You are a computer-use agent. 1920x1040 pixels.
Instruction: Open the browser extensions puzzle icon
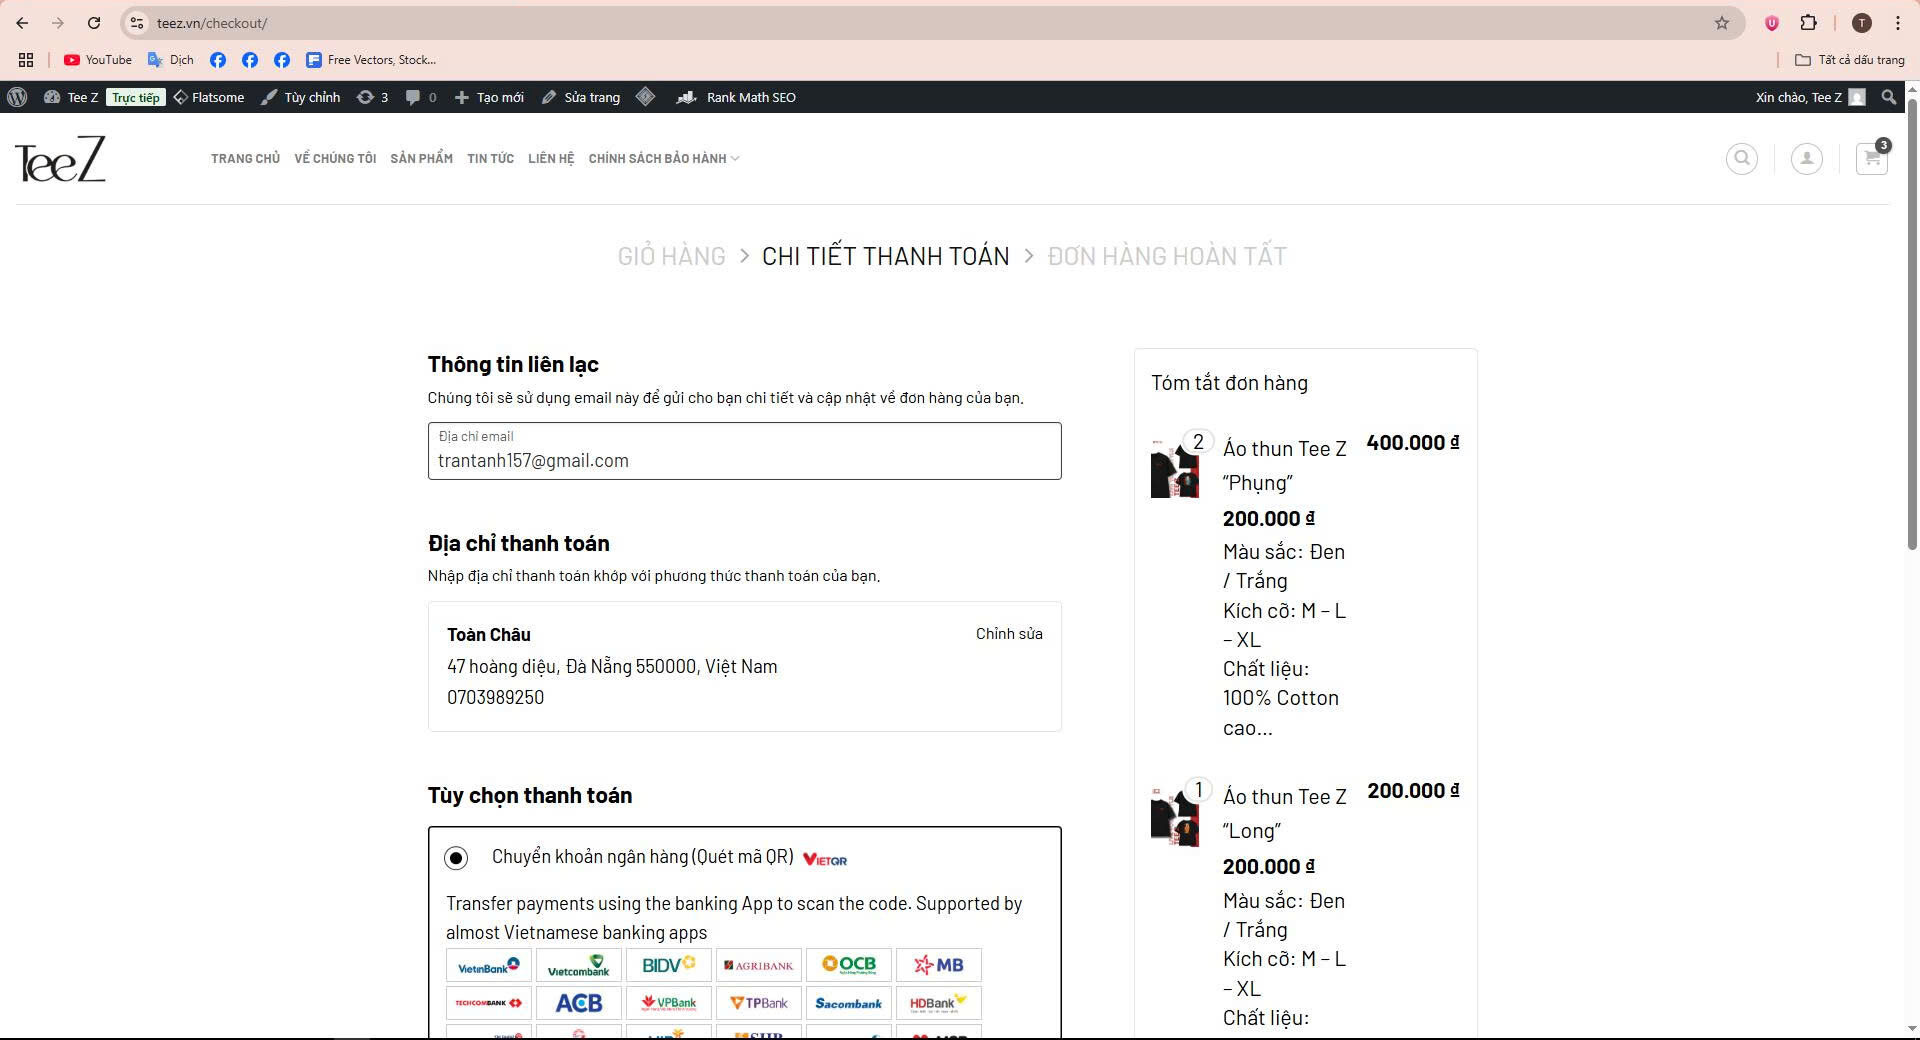coord(1808,23)
